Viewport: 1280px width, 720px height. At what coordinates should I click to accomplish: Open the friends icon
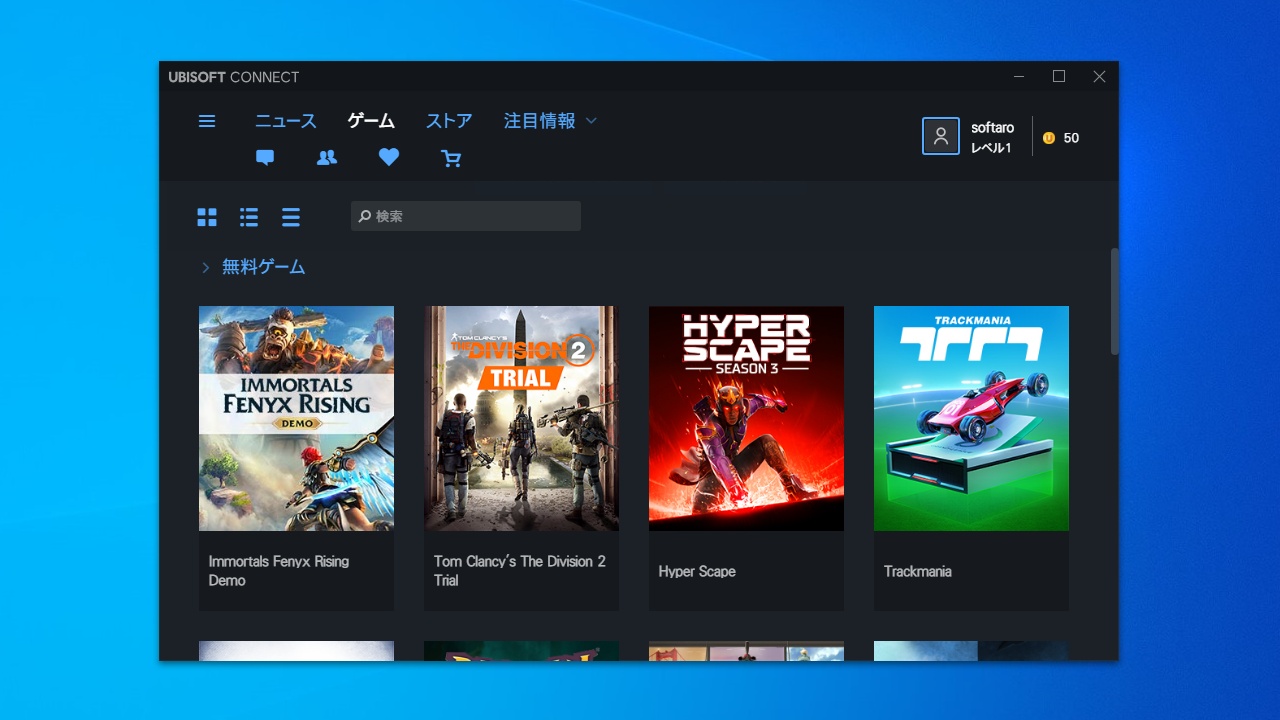(x=327, y=157)
